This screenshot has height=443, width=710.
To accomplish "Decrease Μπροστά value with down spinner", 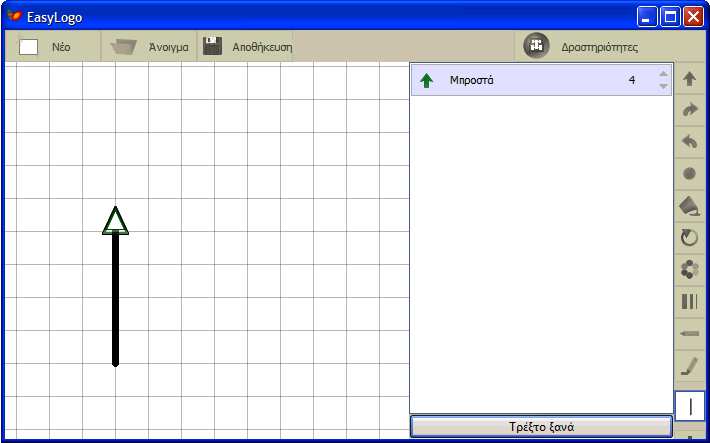I will [x=663, y=86].
